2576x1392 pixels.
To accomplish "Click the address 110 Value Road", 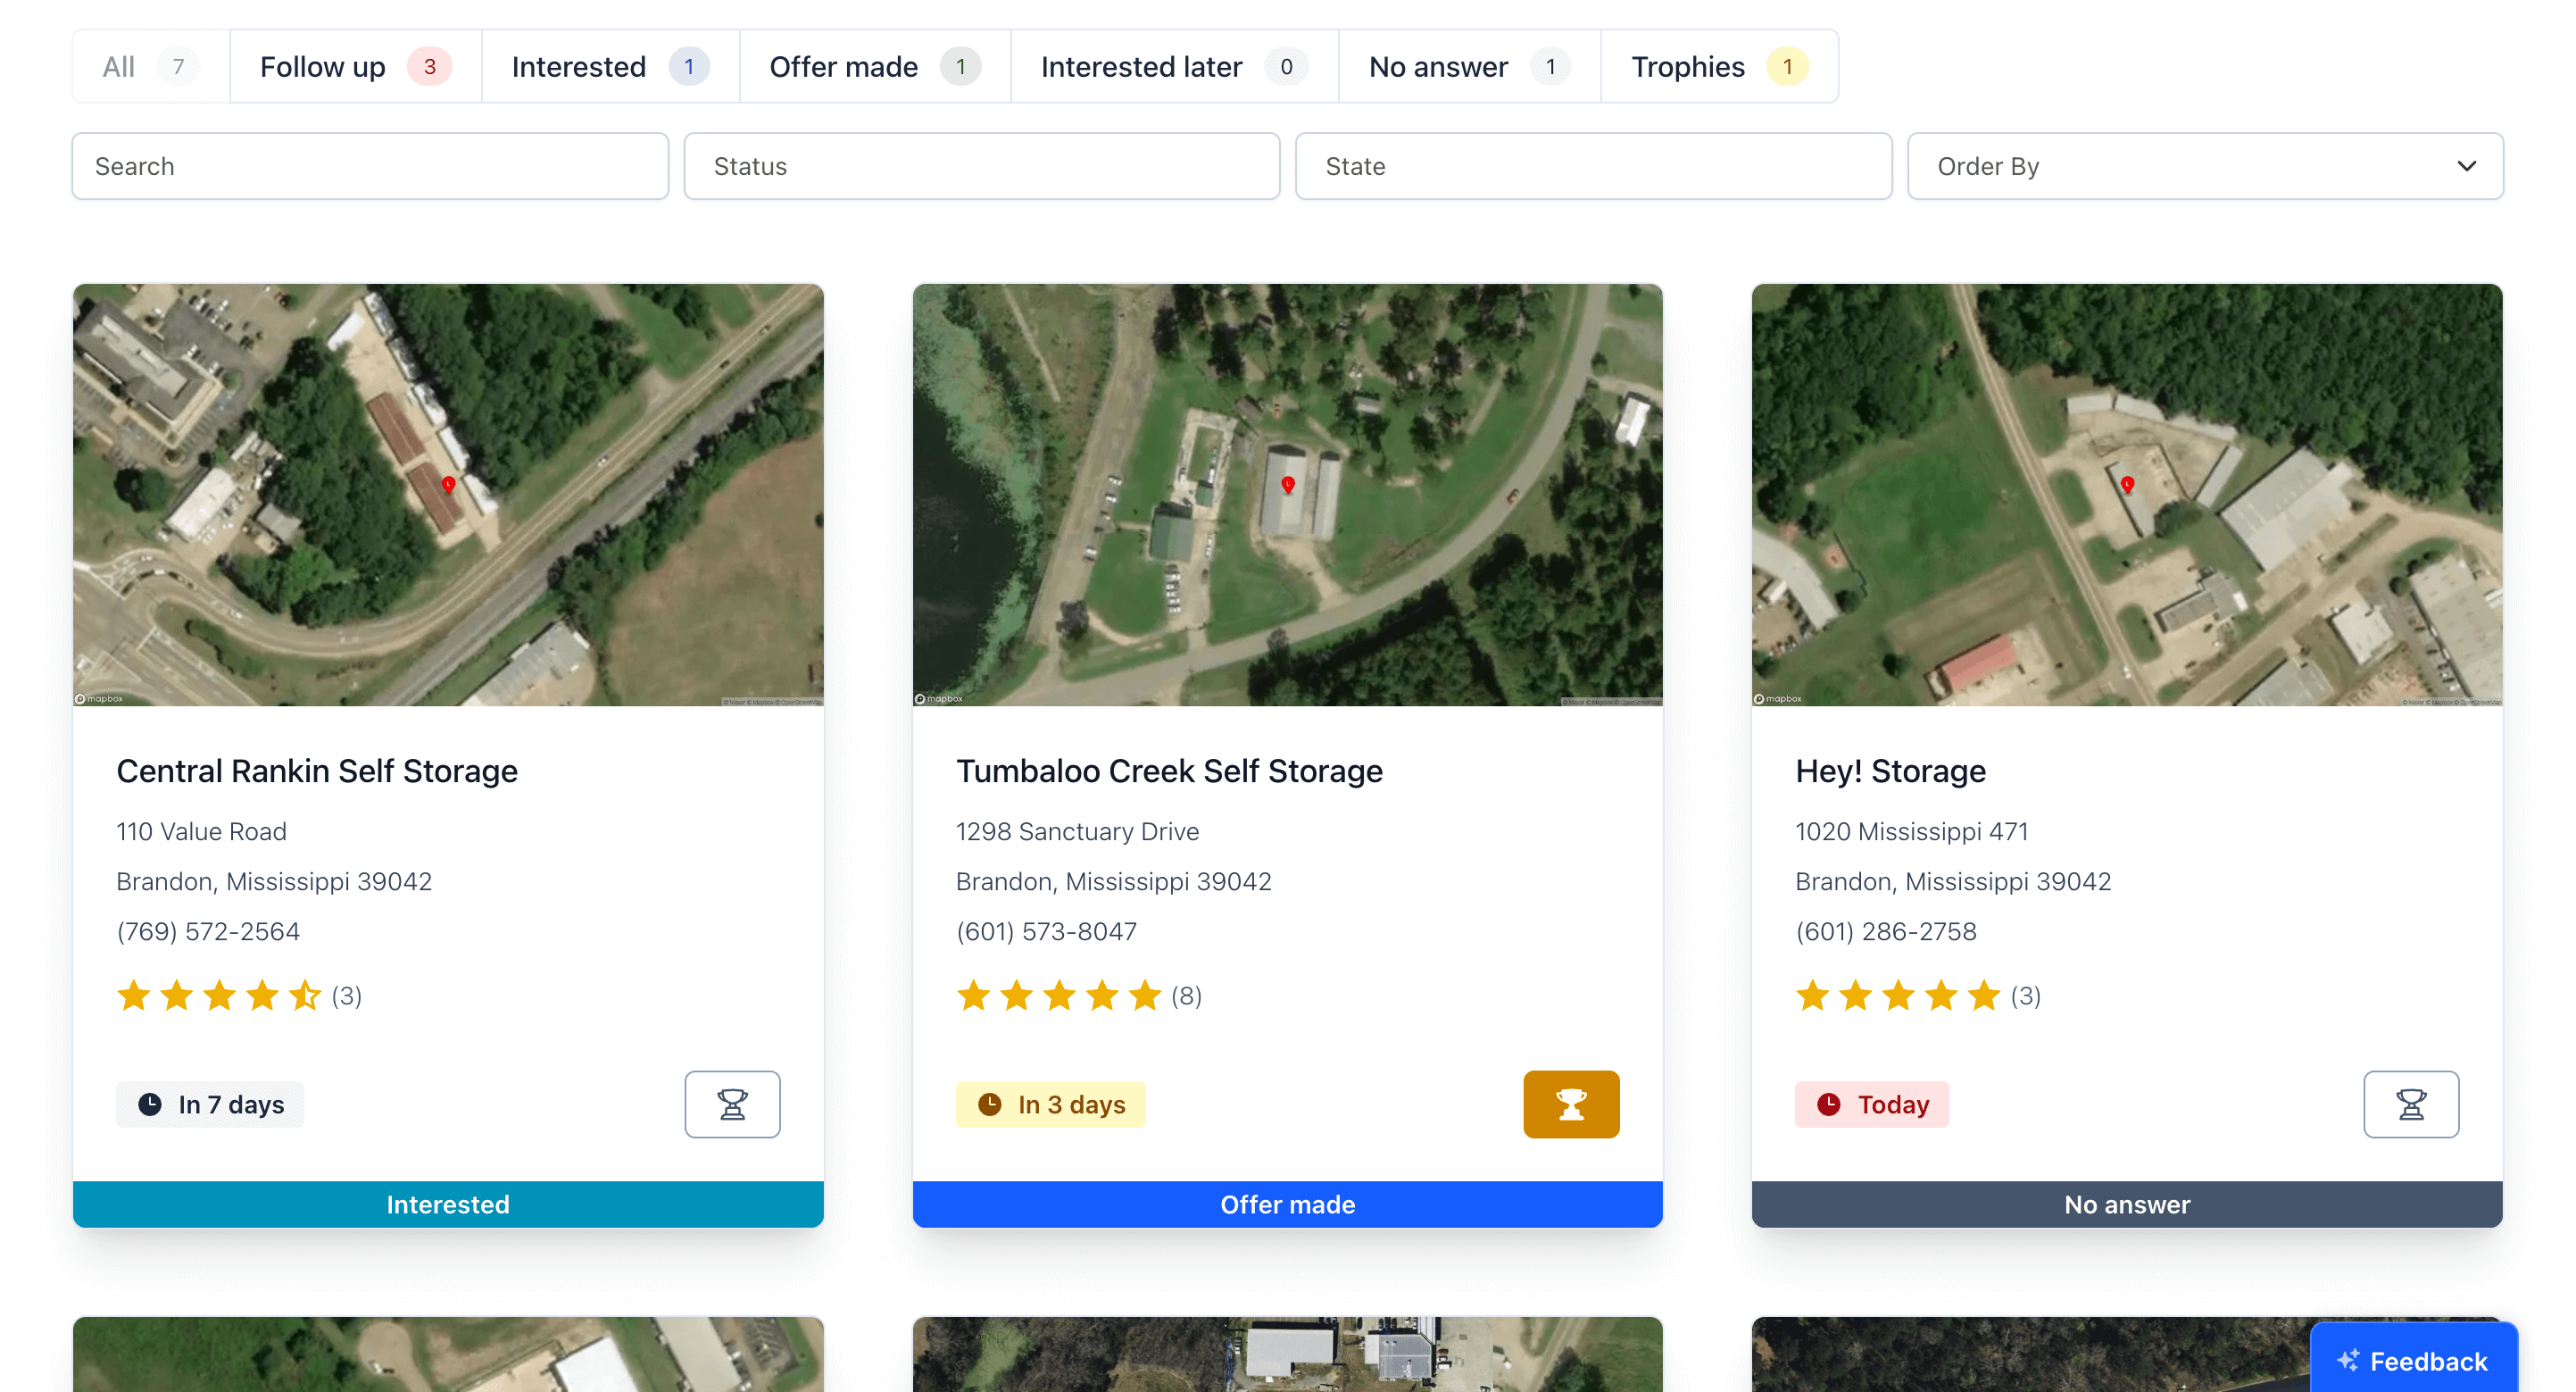I will 201,831.
